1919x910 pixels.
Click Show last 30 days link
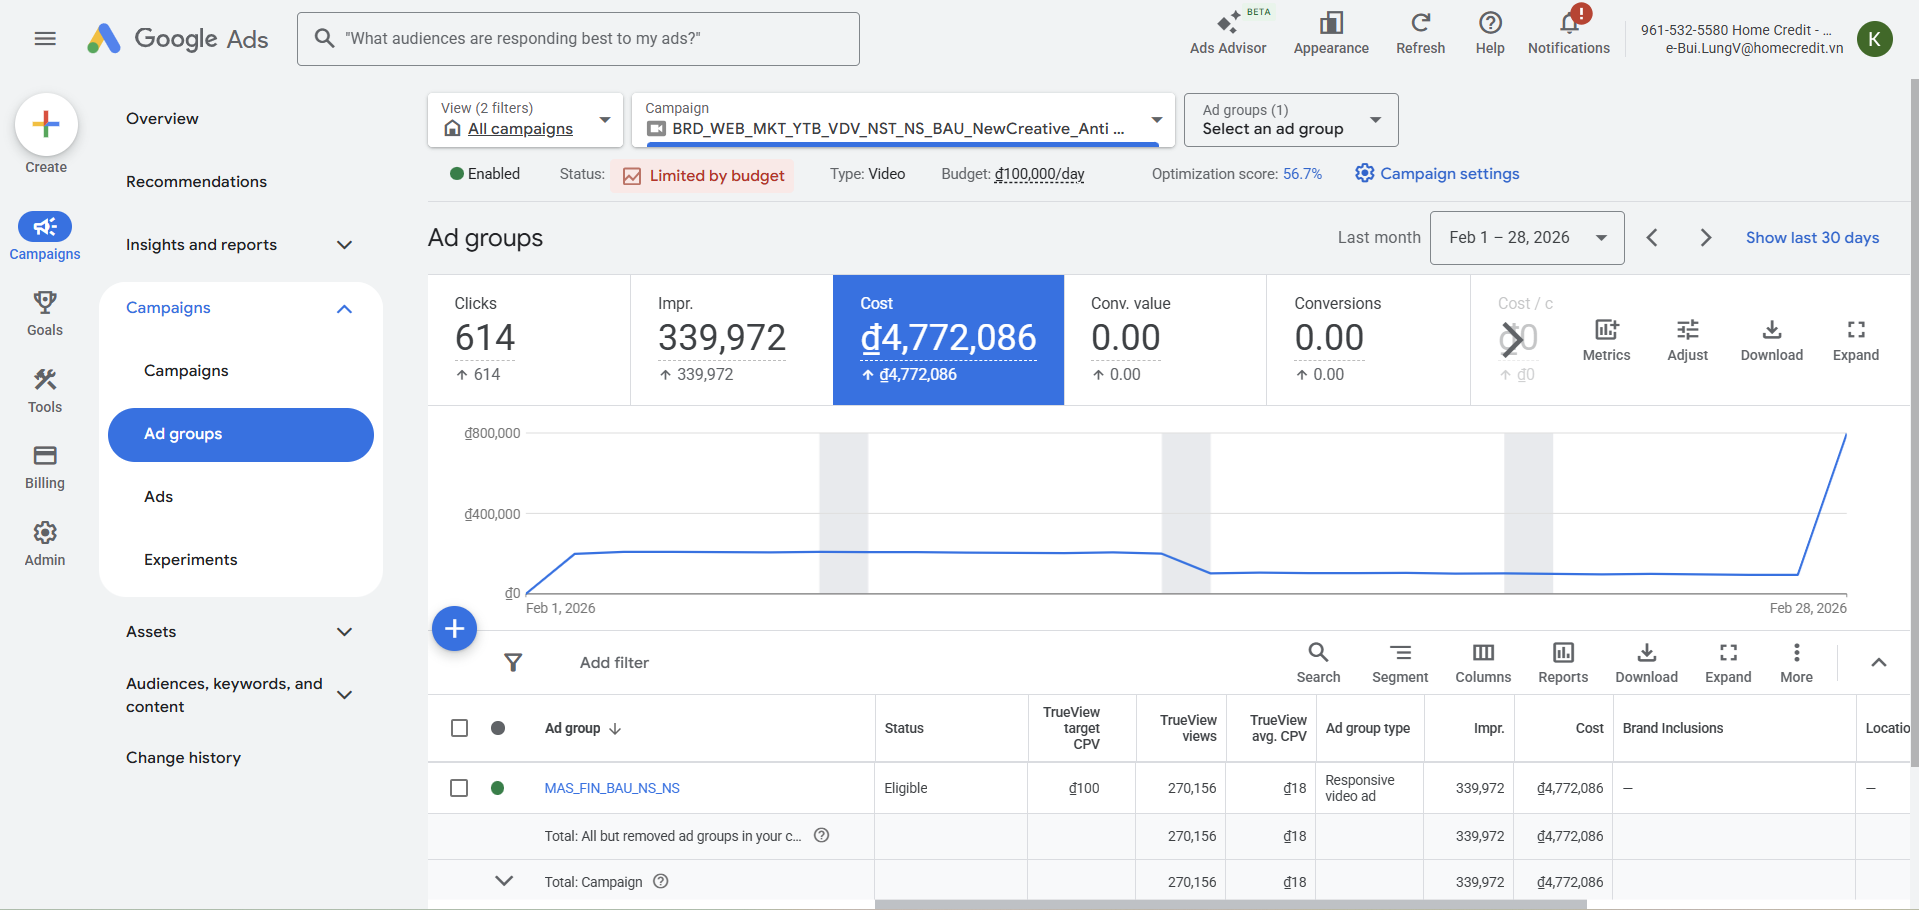coord(1812,238)
